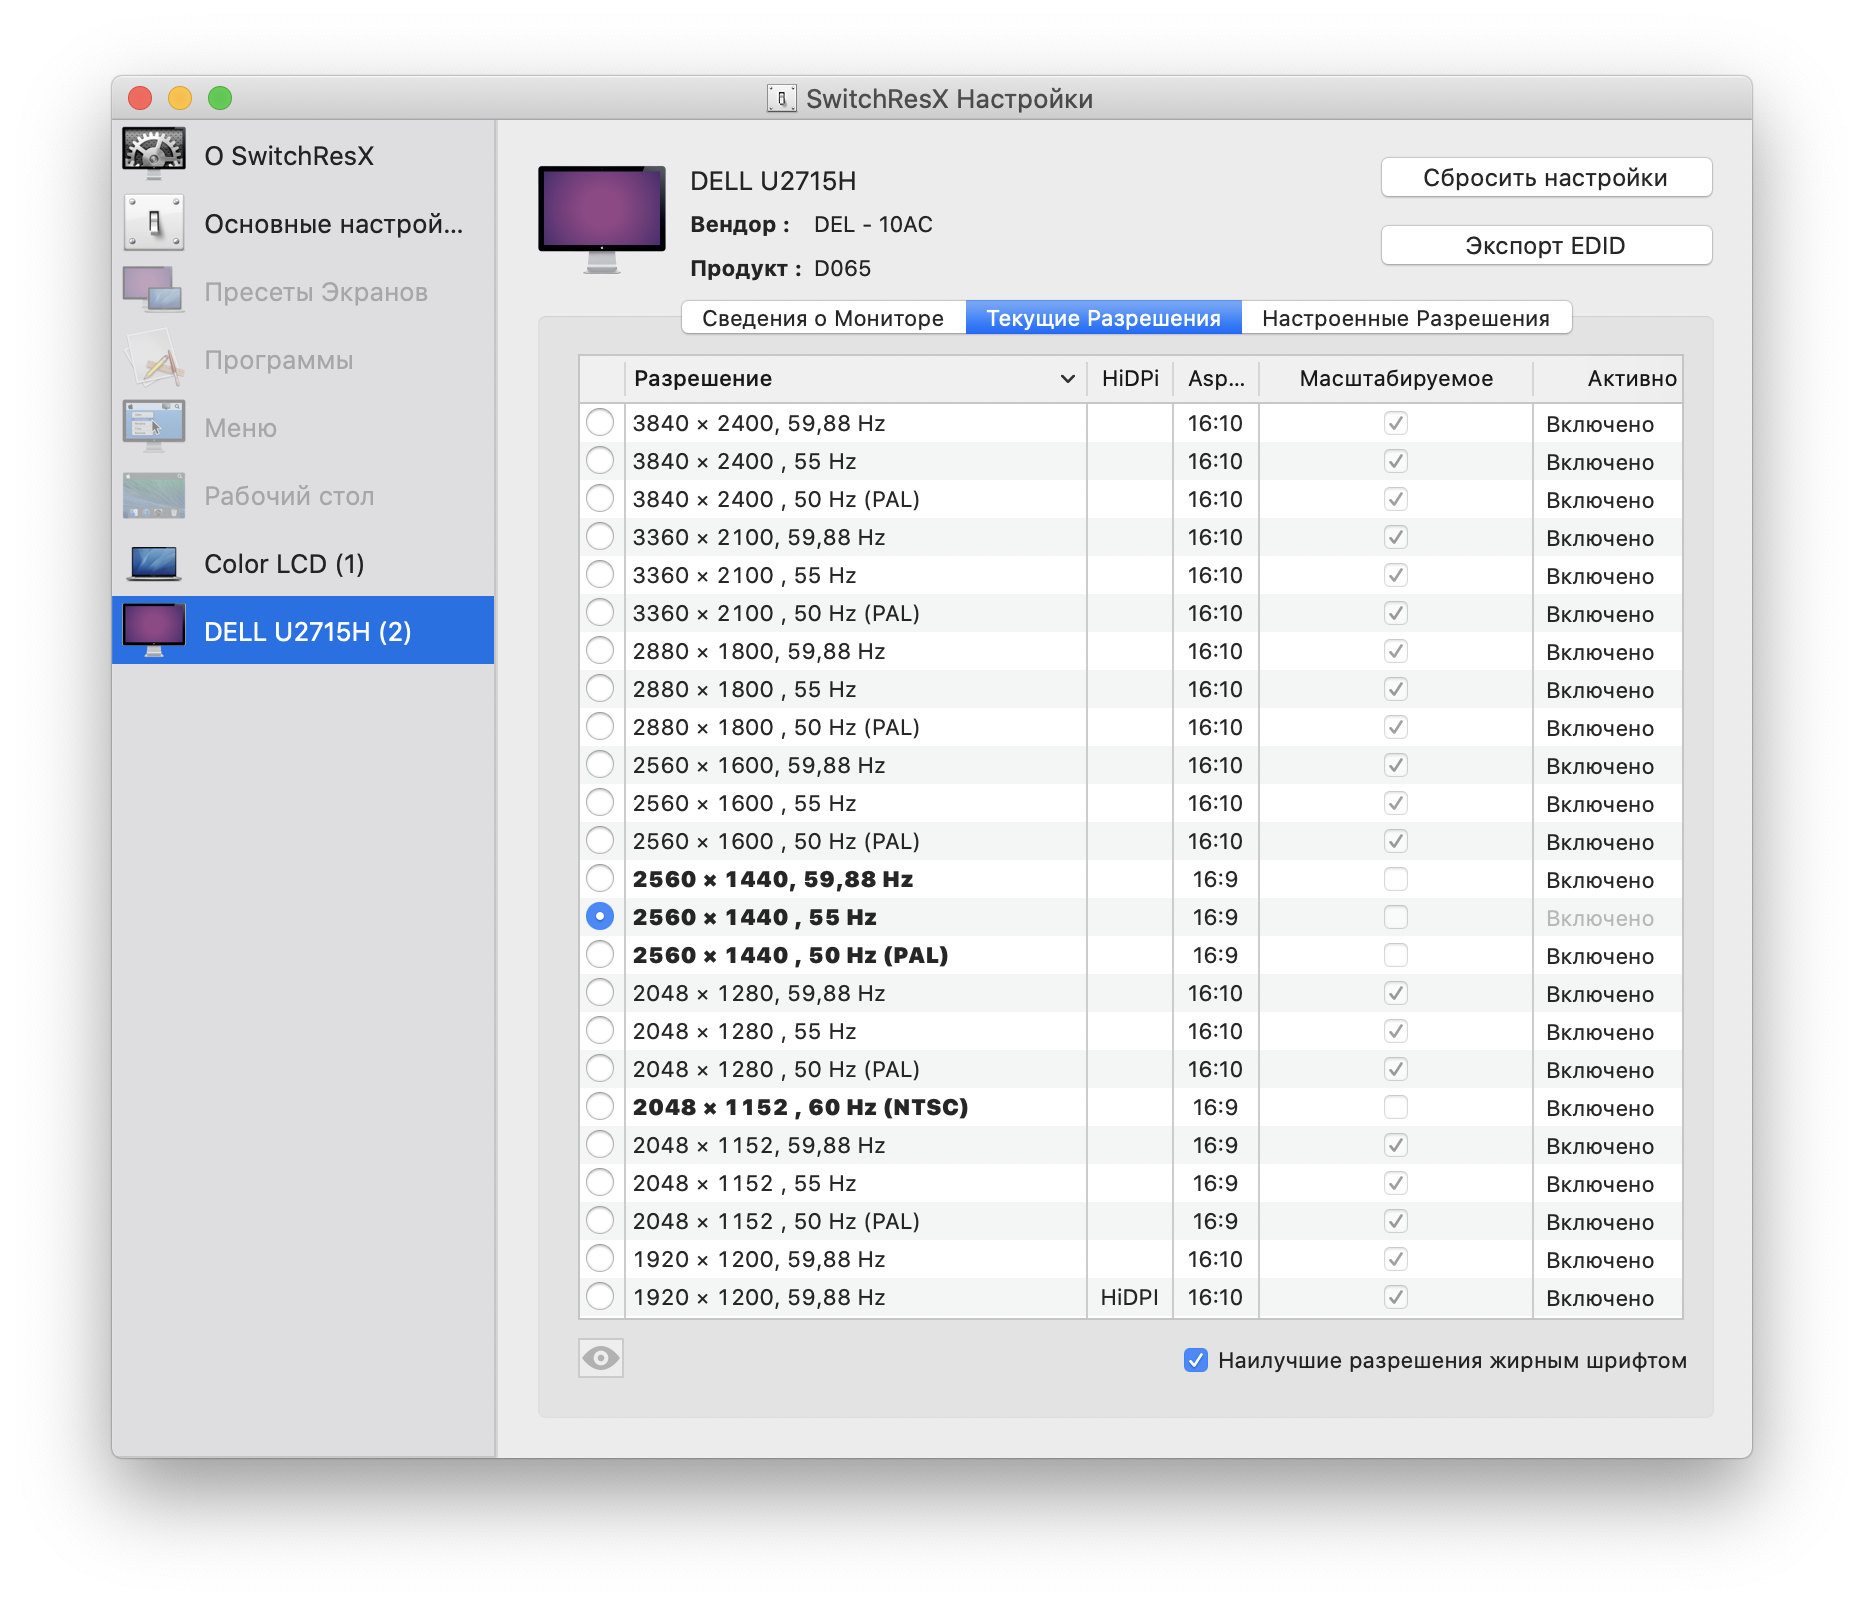The height and width of the screenshot is (1606, 1864).
Task: Minimize the window with yellow button
Action: click(180, 98)
